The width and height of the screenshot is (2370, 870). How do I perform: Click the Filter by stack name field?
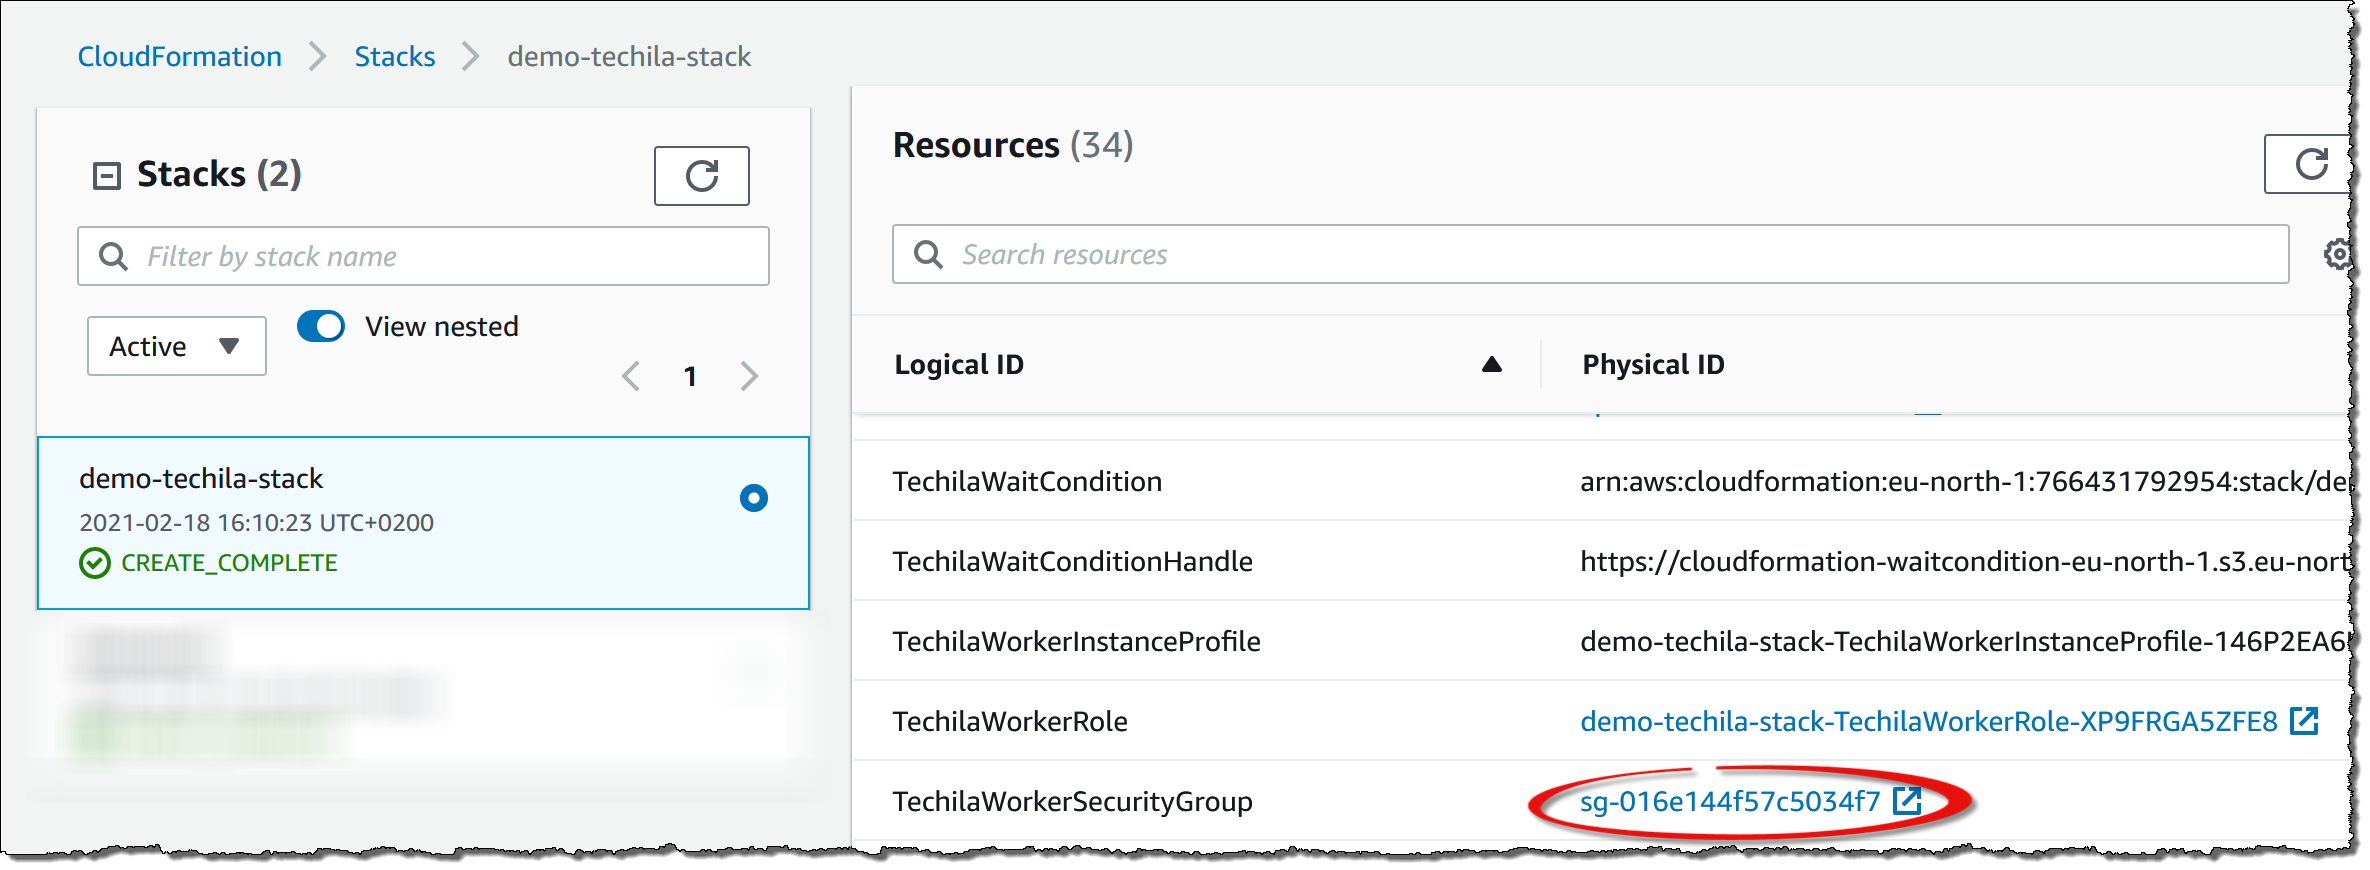[440, 256]
